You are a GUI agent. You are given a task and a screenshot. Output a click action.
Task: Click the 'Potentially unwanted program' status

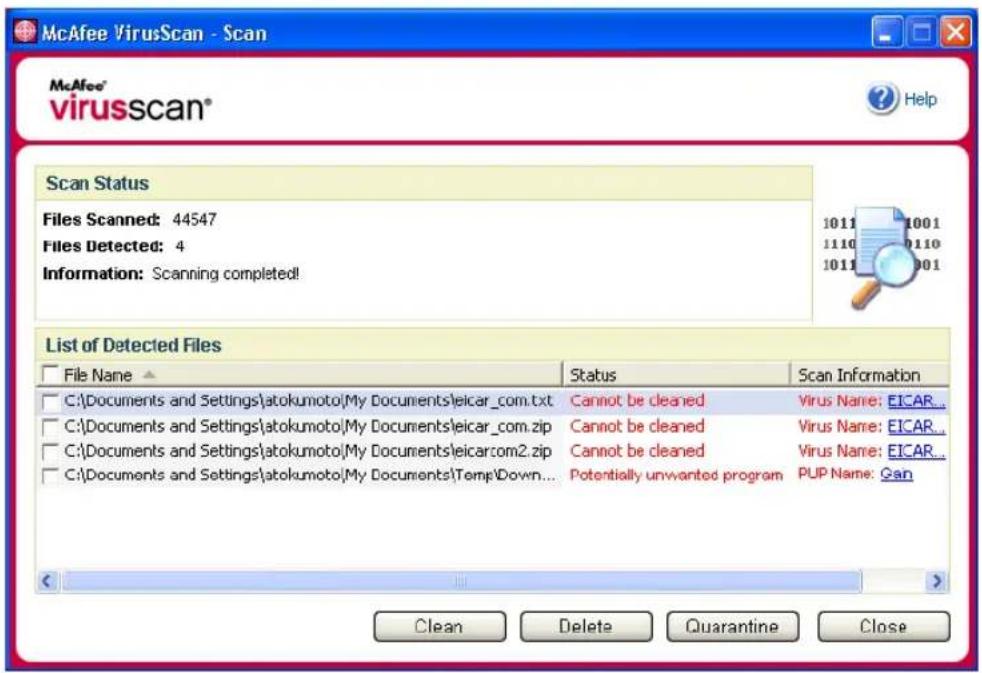coord(676,475)
